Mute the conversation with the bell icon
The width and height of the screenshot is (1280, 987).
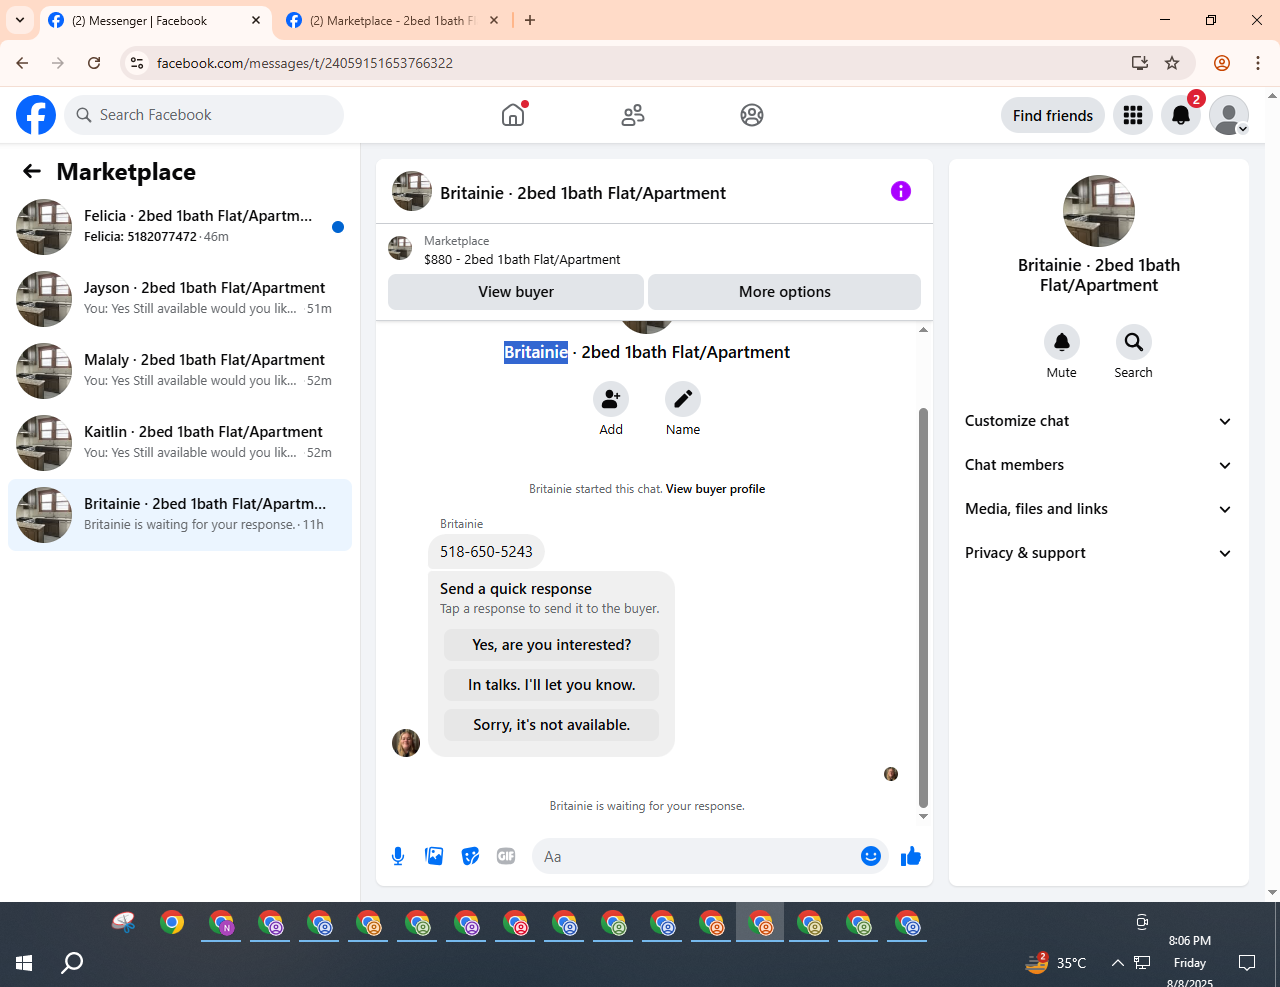click(x=1062, y=342)
